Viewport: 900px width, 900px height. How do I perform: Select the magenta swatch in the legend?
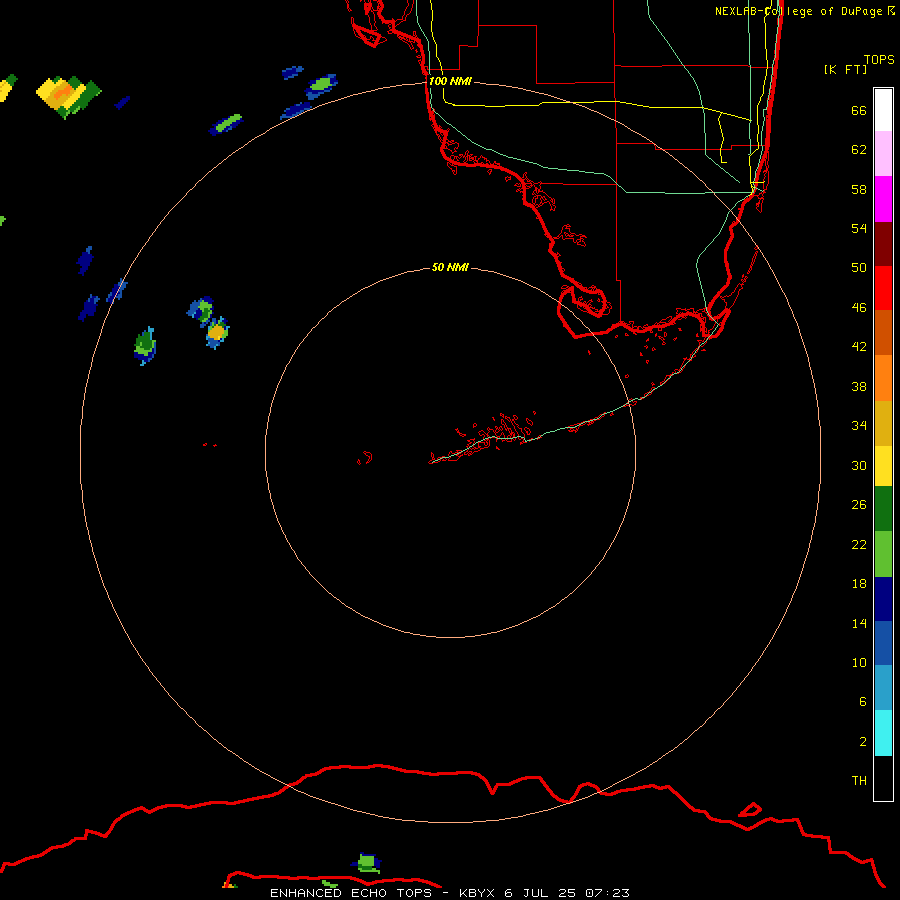pos(883,199)
